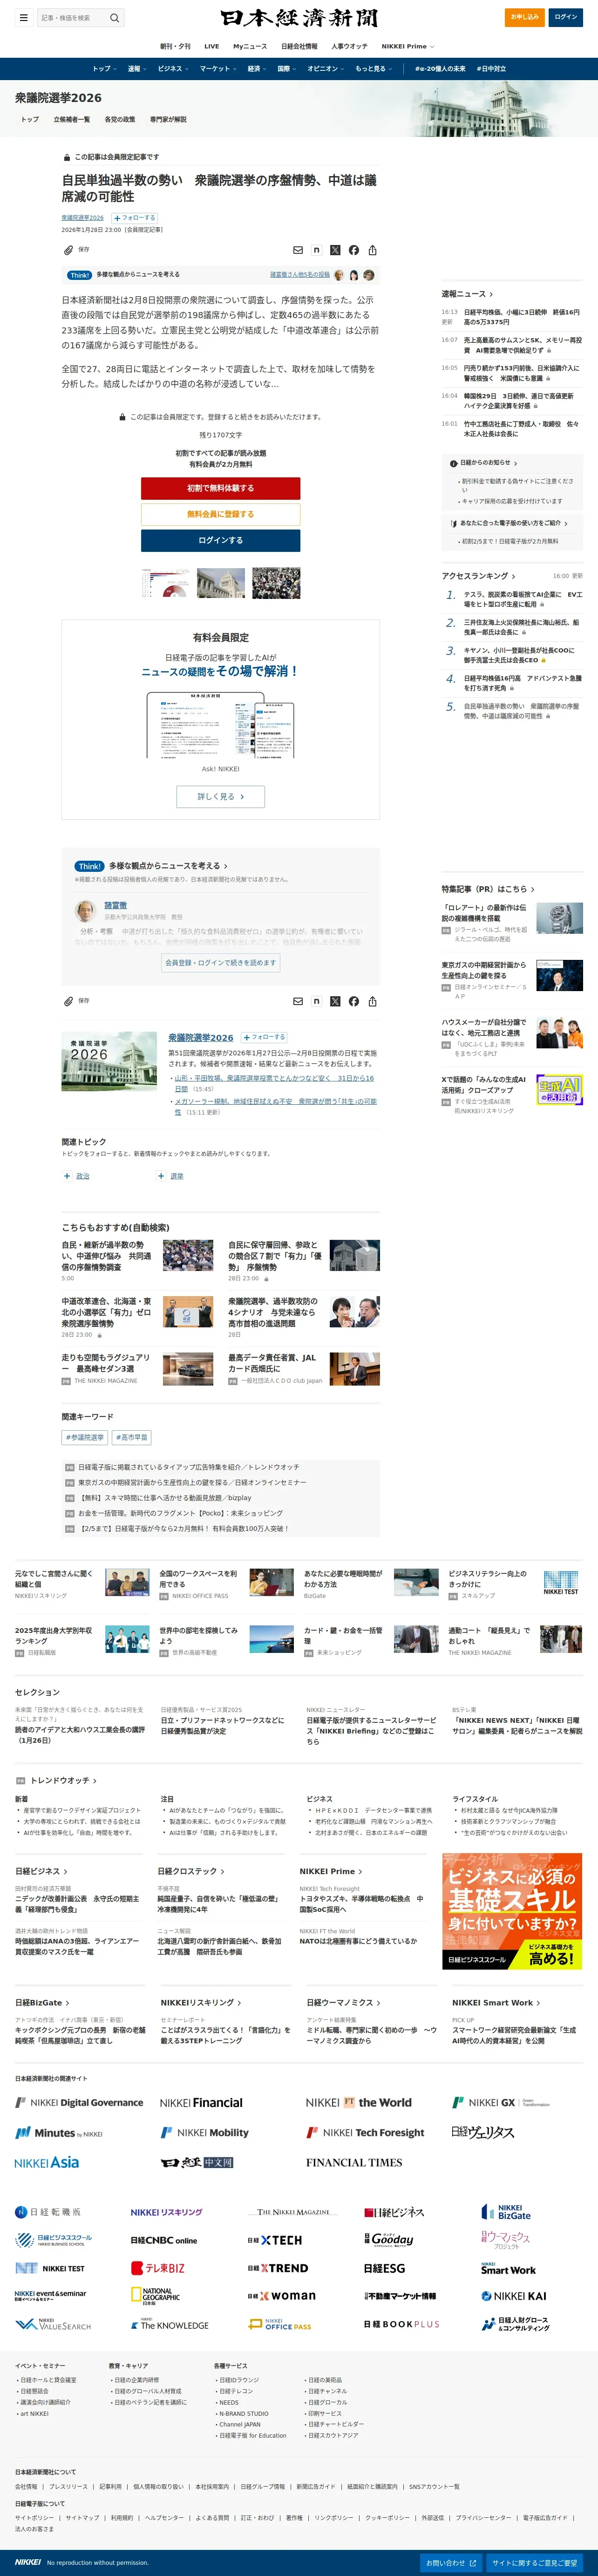Screen dimensions: 598x2576
Task: Click the clip save icon under the headline date
Action: point(68,250)
